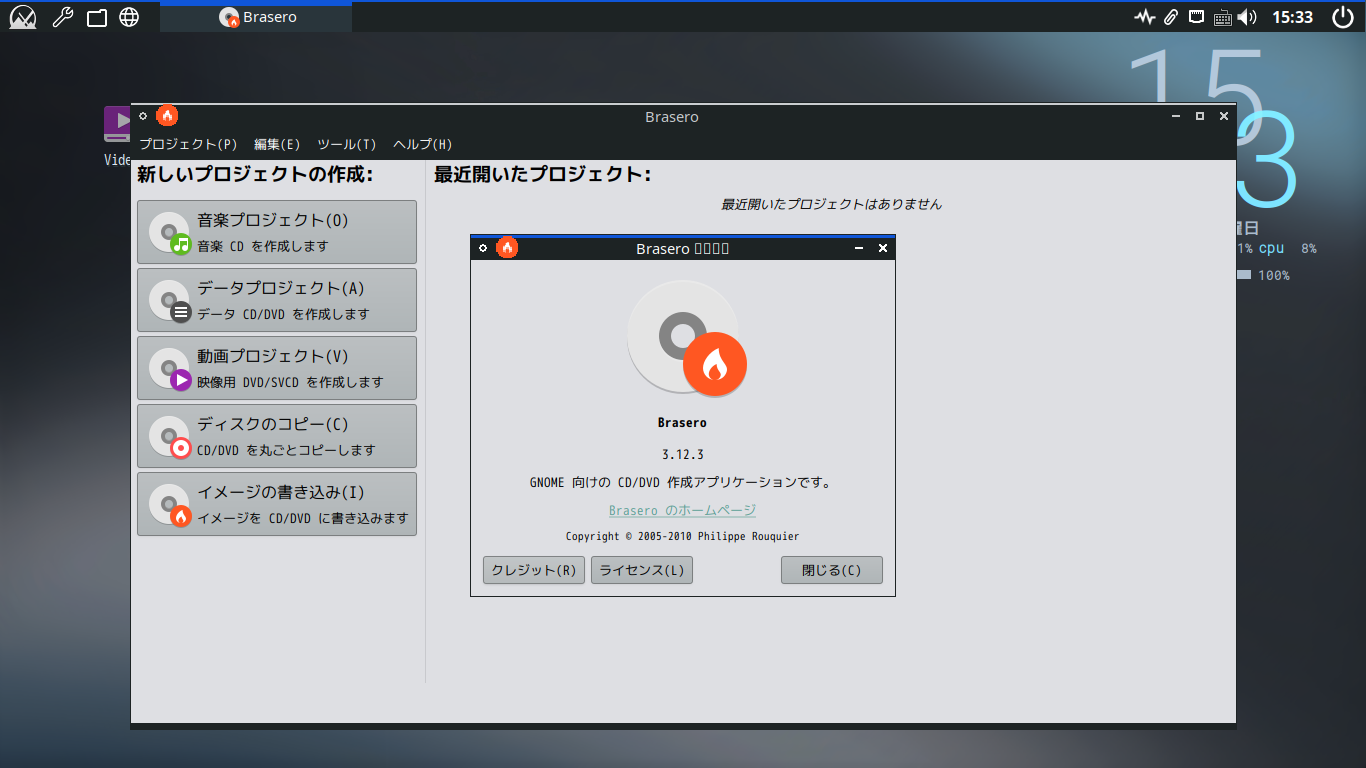Click the 最近開いたプロジェクト heading
The image size is (1366, 768).
[542, 175]
